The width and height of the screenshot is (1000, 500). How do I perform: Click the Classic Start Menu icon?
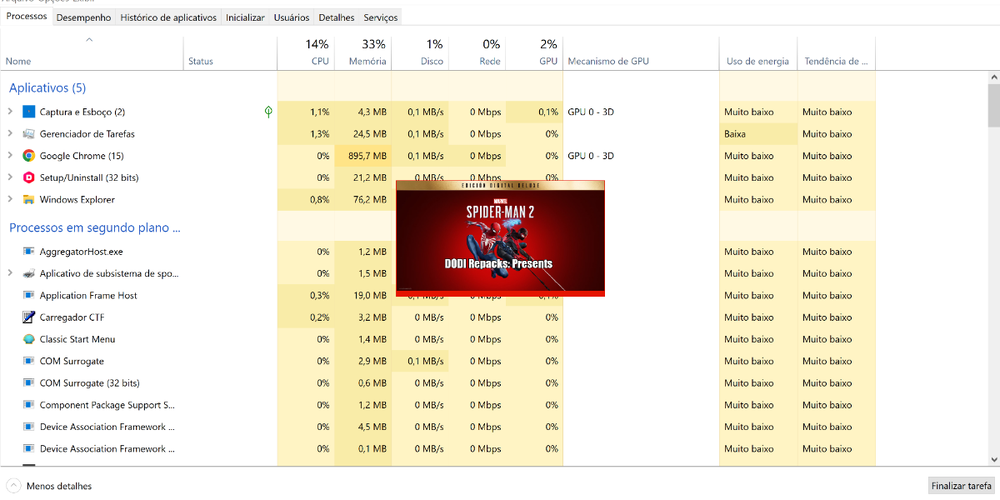tap(29, 339)
